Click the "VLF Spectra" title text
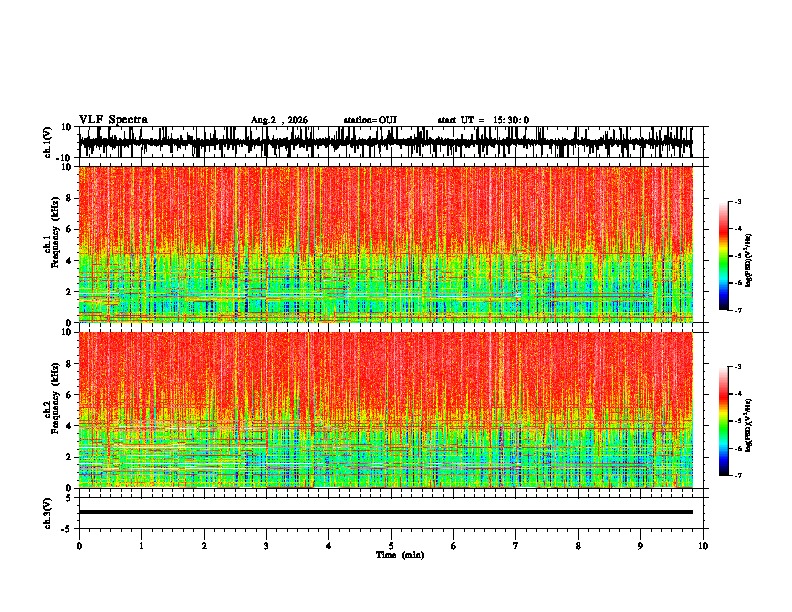The width and height of the screenshot is (792, 612). click(x=113, y=120)
